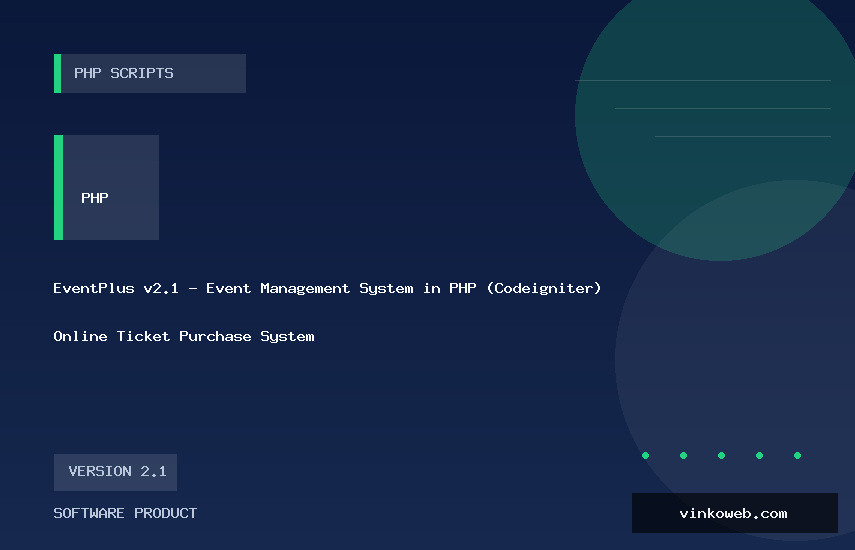The width and height of the screenshot is (855, 550).
Task: Open the vinkoweb.com link box
Action: (x=734, y=513)
